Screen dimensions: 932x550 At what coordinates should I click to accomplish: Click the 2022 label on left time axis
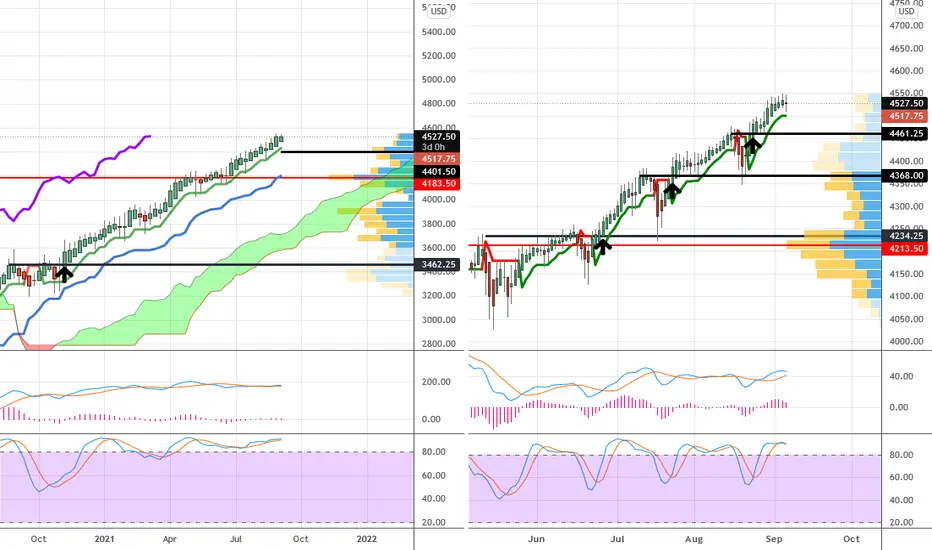coord(367,539)
